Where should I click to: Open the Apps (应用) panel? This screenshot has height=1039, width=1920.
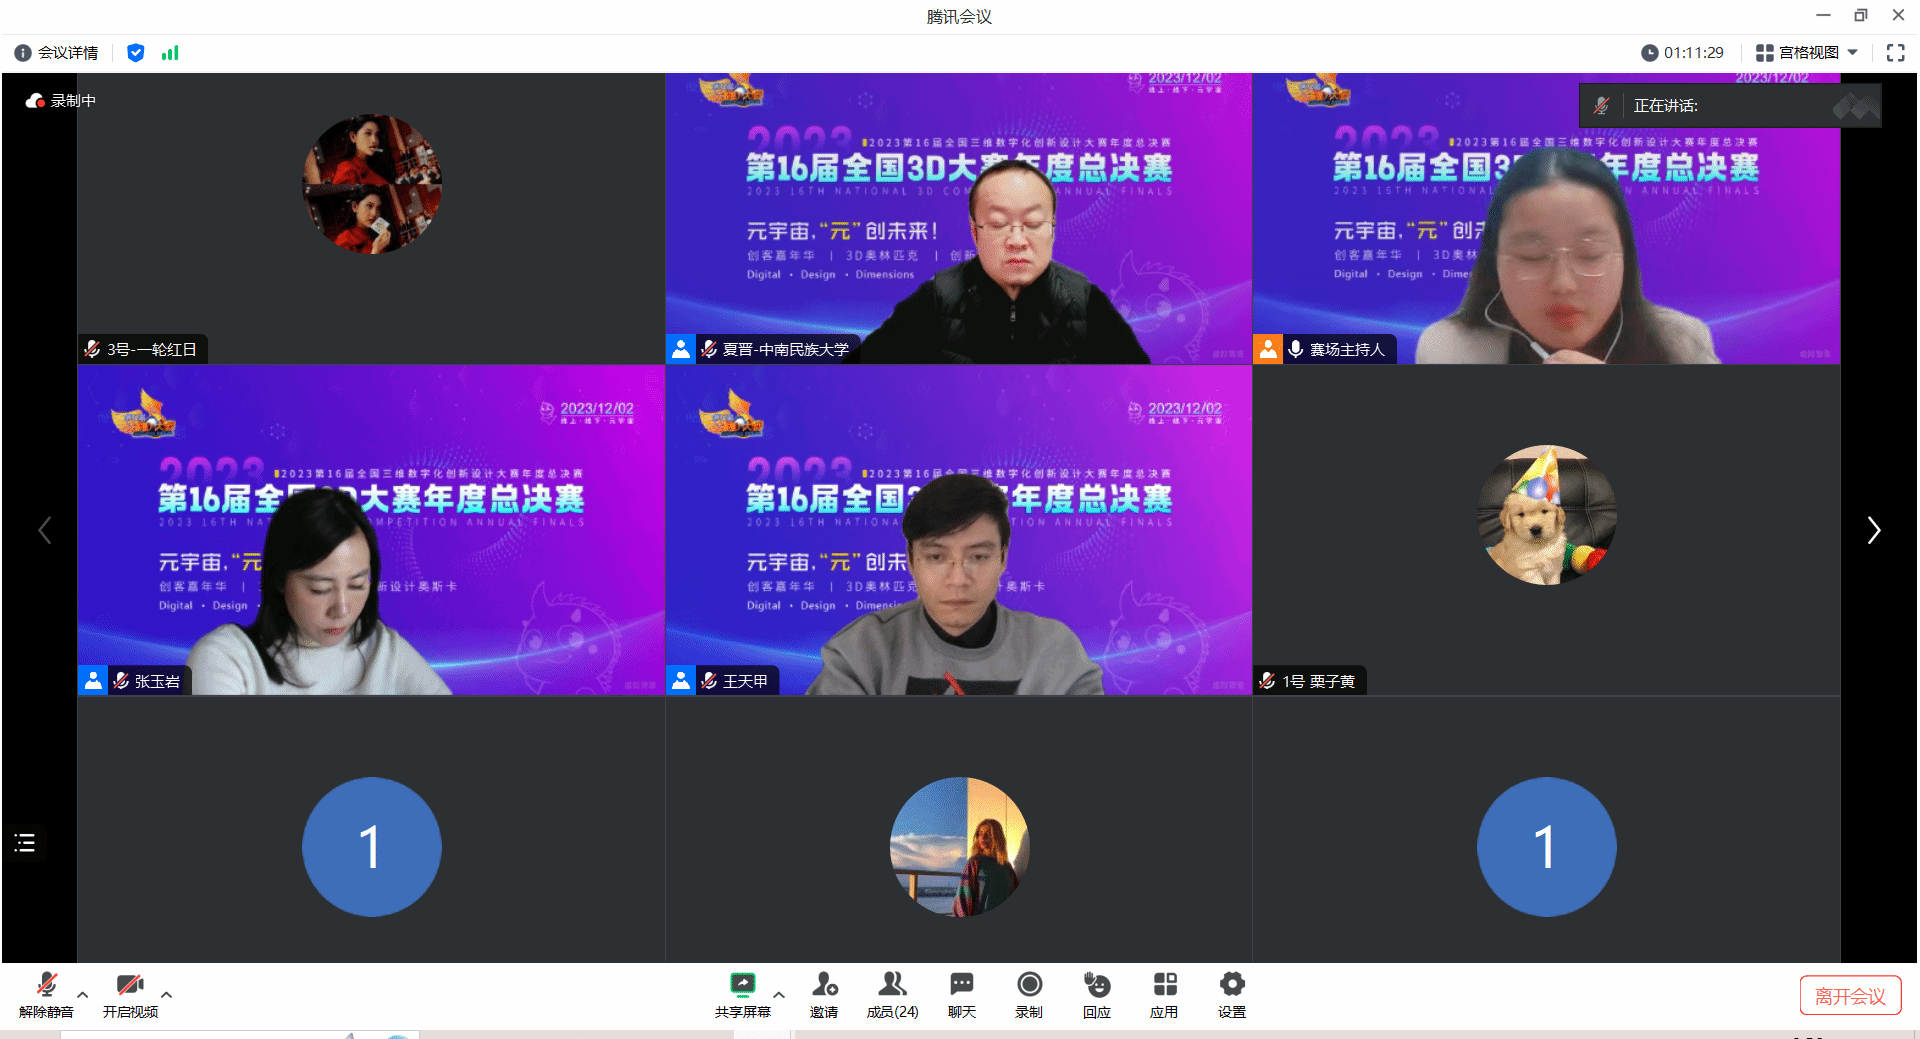click(x=1164, y=994)
